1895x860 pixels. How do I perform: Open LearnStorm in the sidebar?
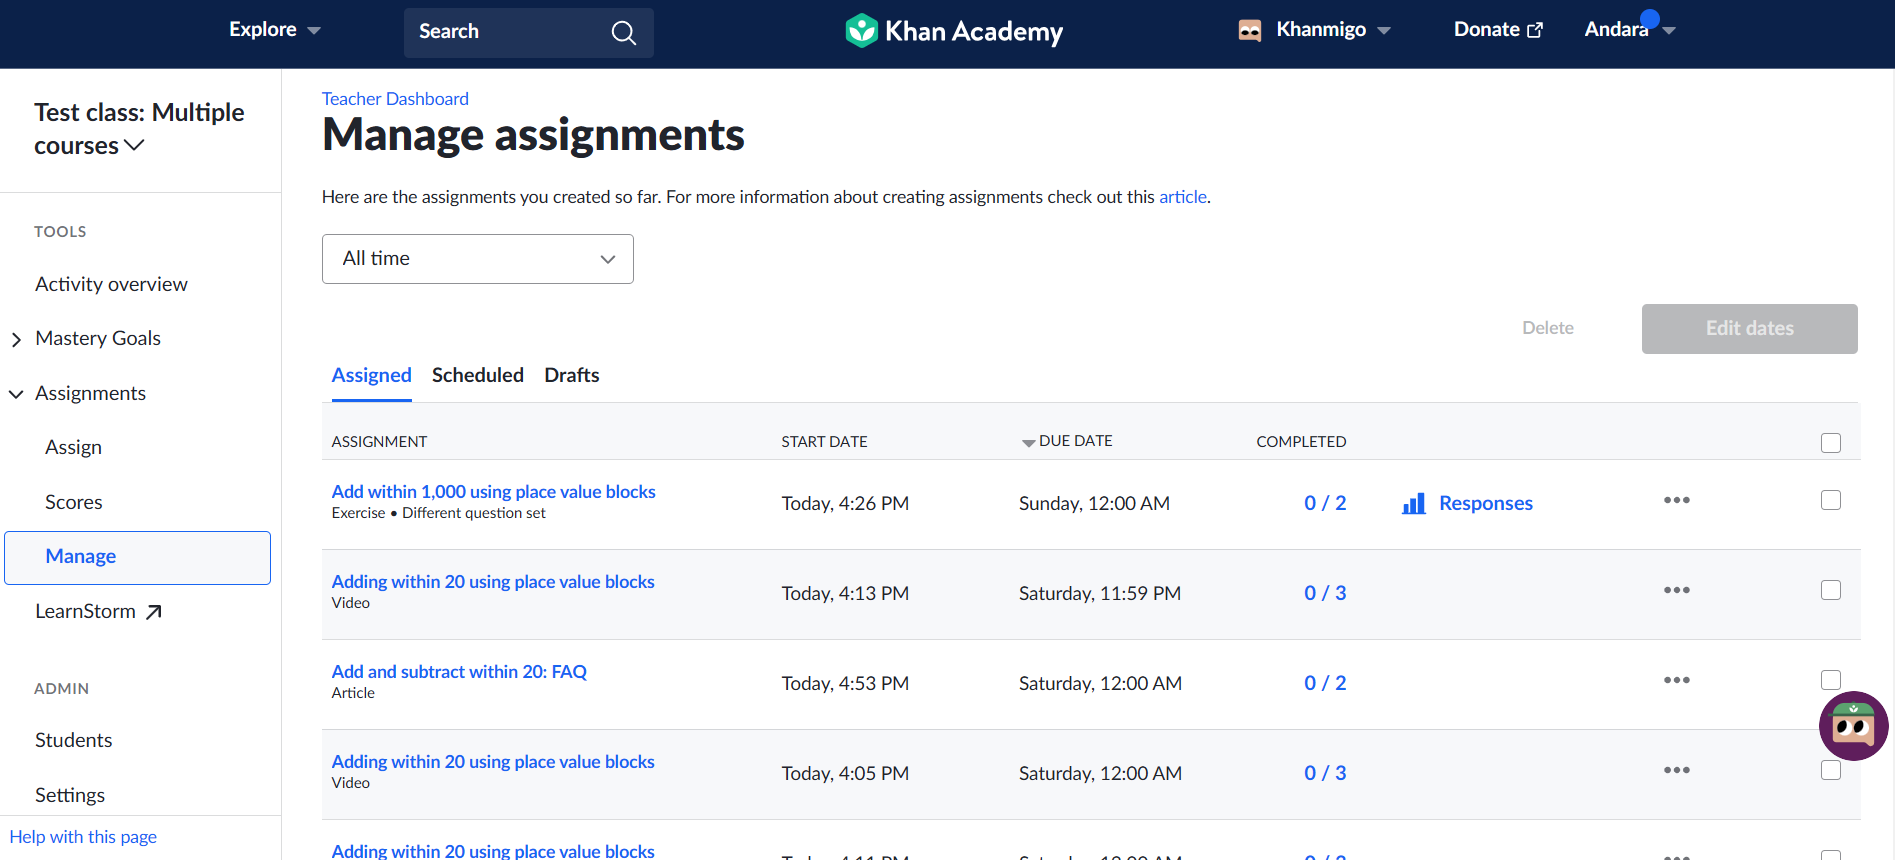point(85,611)
